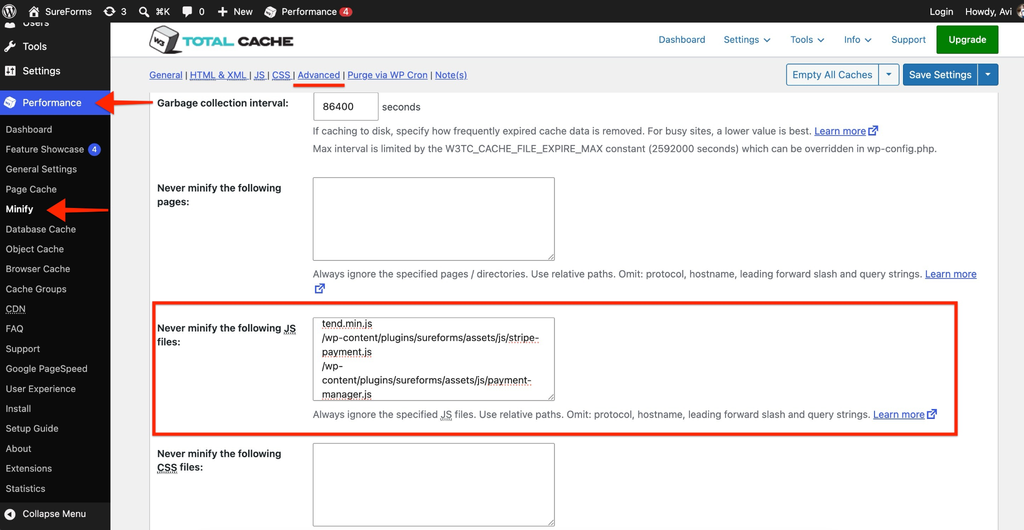The image size is (1024, 530).
Task: Open Setup Guide submenu item
Action: pos(32,429)
